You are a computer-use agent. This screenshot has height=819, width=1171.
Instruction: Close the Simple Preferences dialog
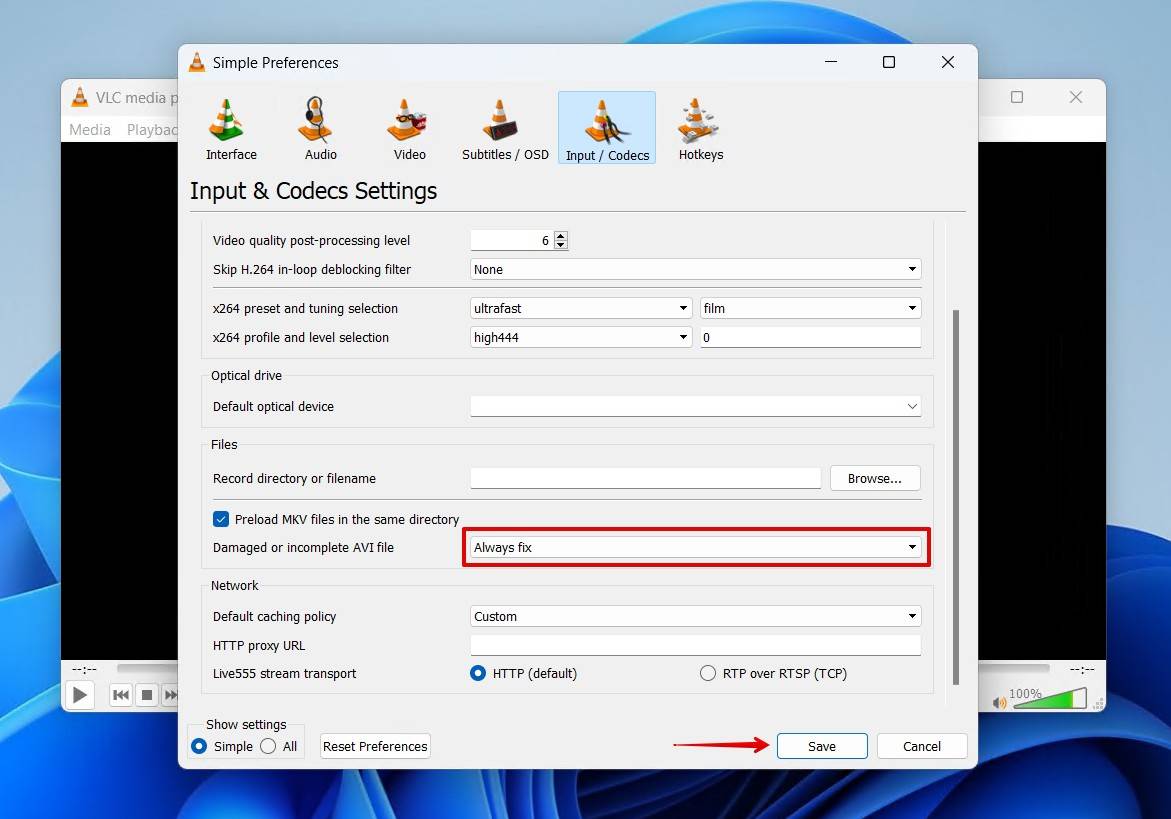click(948, 63)
